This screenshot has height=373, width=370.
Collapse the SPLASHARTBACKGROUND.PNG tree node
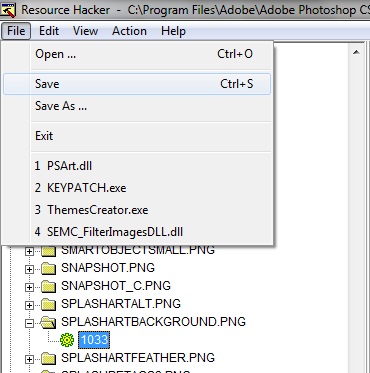coord(30,323)
